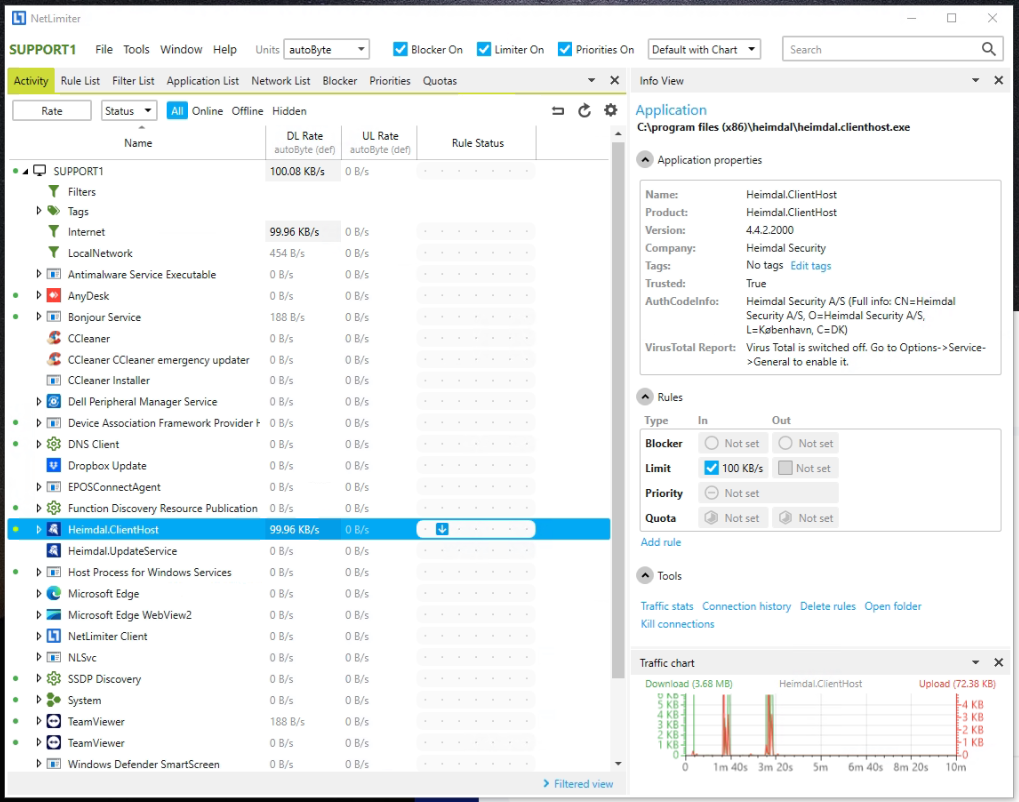The image size is (1019, 802).
Task: Click the Dropbox Update icon
Action: 54,465
